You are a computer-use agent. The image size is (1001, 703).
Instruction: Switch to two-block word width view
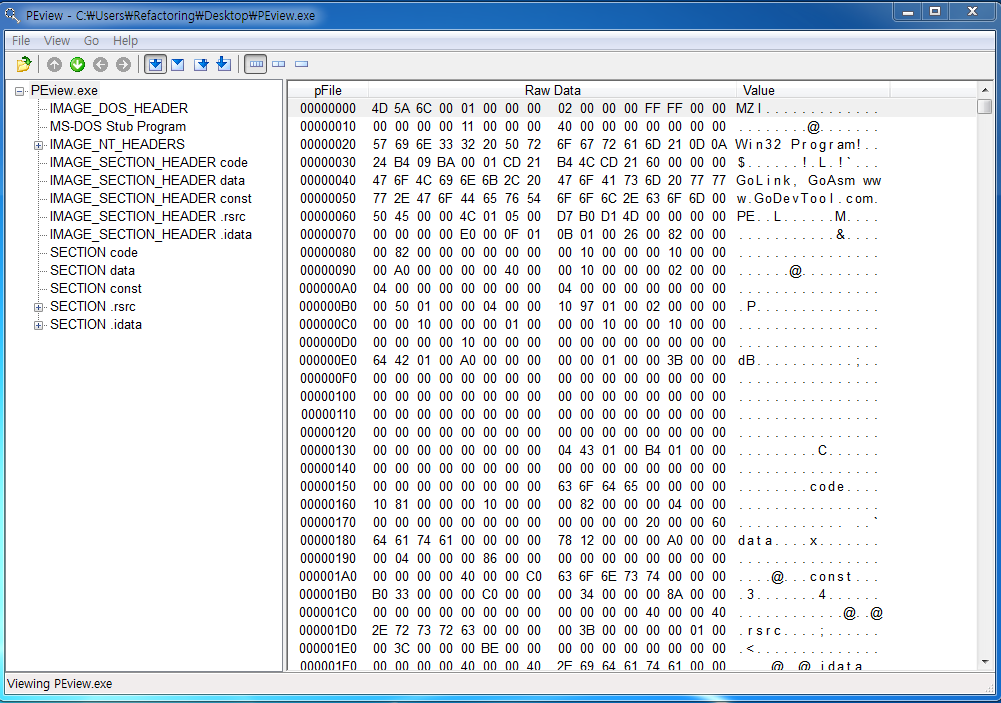pos(278,64)
